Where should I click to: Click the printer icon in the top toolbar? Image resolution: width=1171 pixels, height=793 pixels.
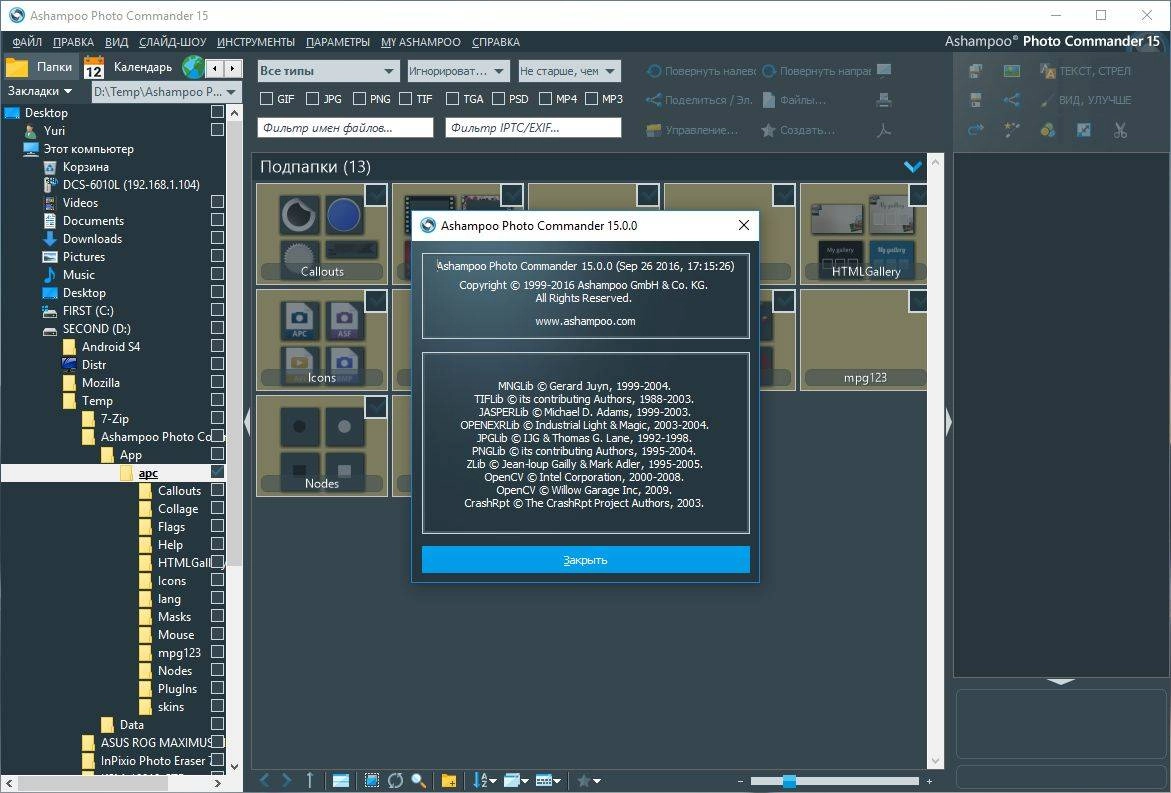pyautogui.click(x=884, y=99)
